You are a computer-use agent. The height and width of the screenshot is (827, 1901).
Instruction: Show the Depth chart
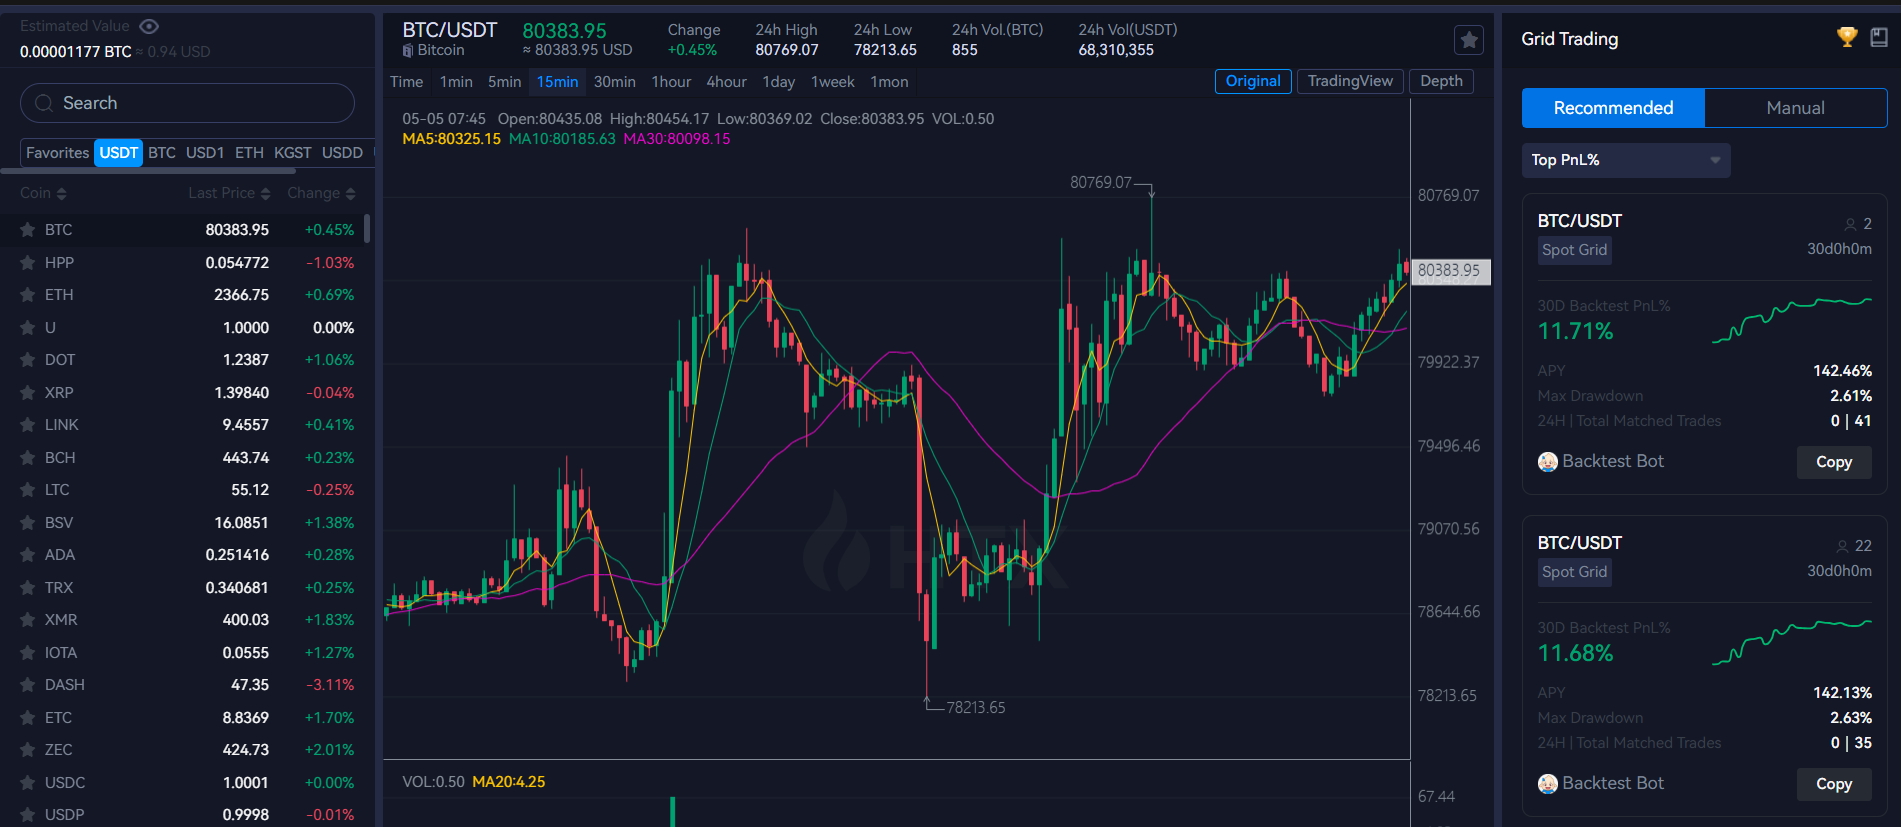tap(1441, 81)
